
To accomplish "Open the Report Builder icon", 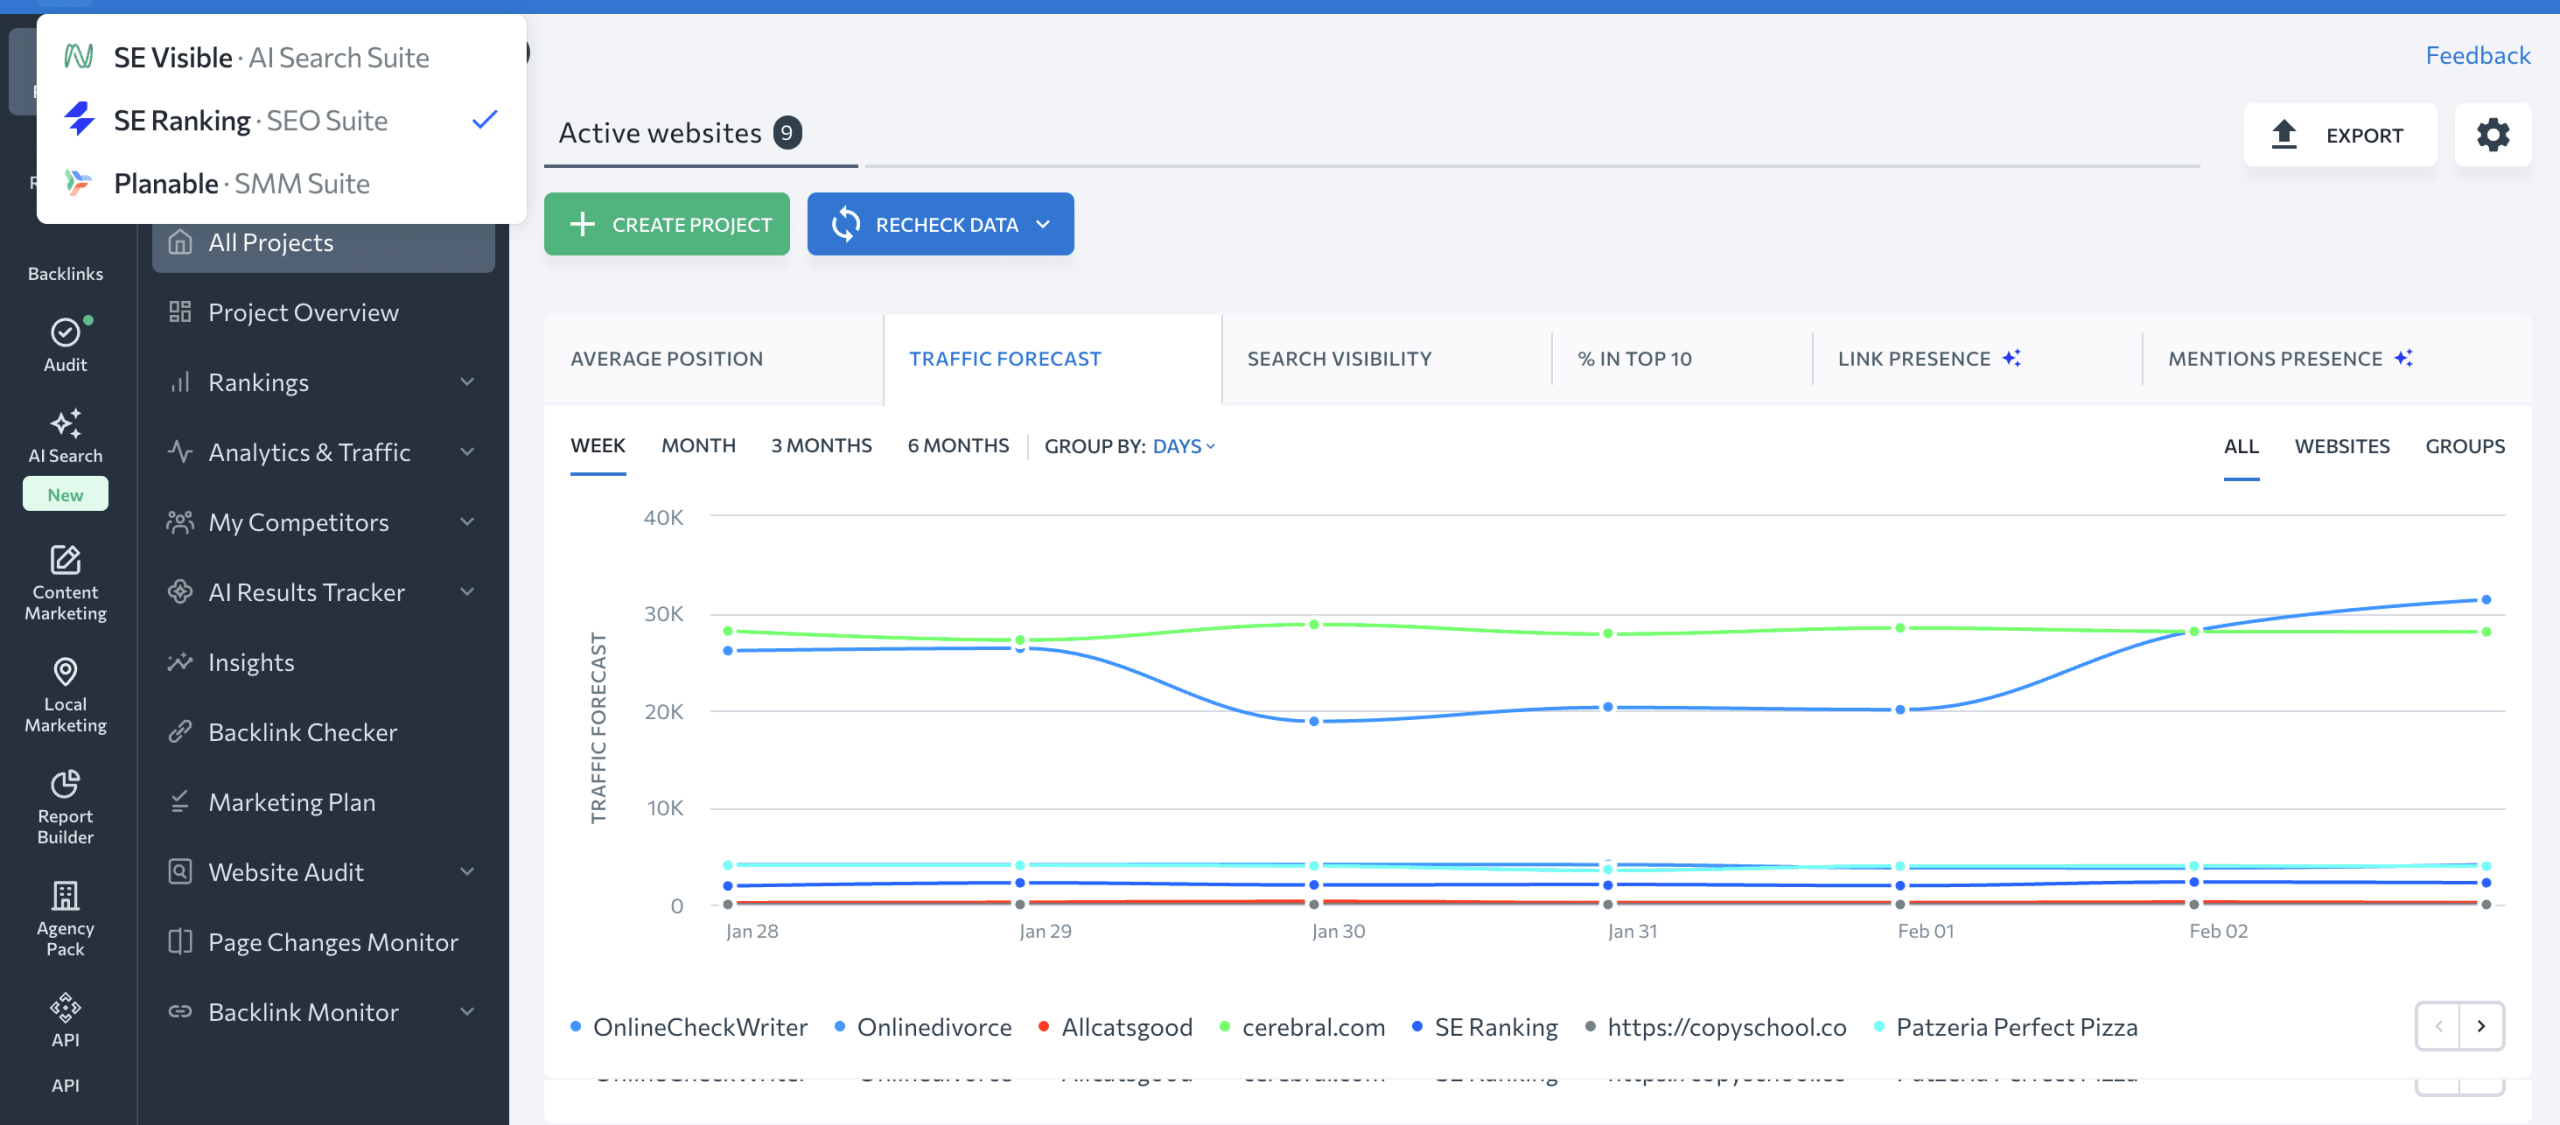I will pos(65,784).
